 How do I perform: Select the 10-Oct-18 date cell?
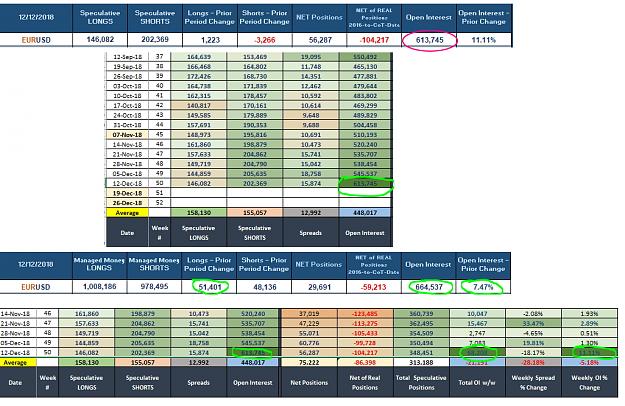[x=127, y=96]
